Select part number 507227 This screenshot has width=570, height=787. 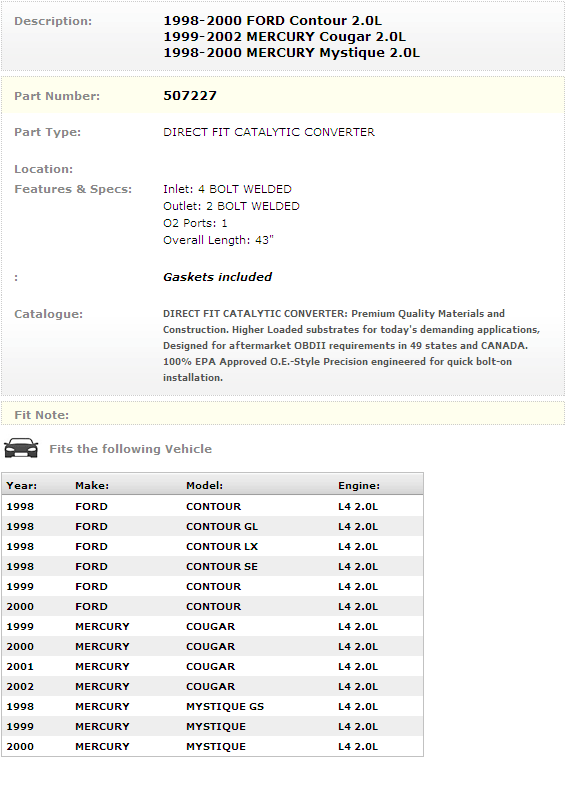(190, 95)
